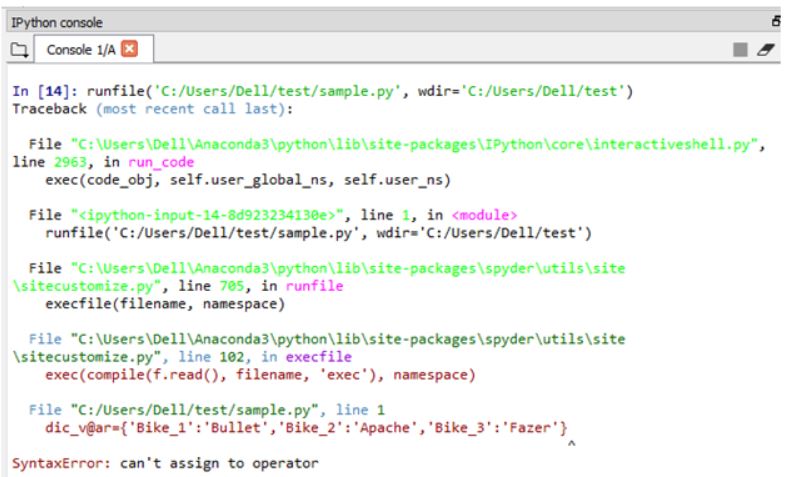Click the interactiveshell.py file path

(x=414, y=145)
